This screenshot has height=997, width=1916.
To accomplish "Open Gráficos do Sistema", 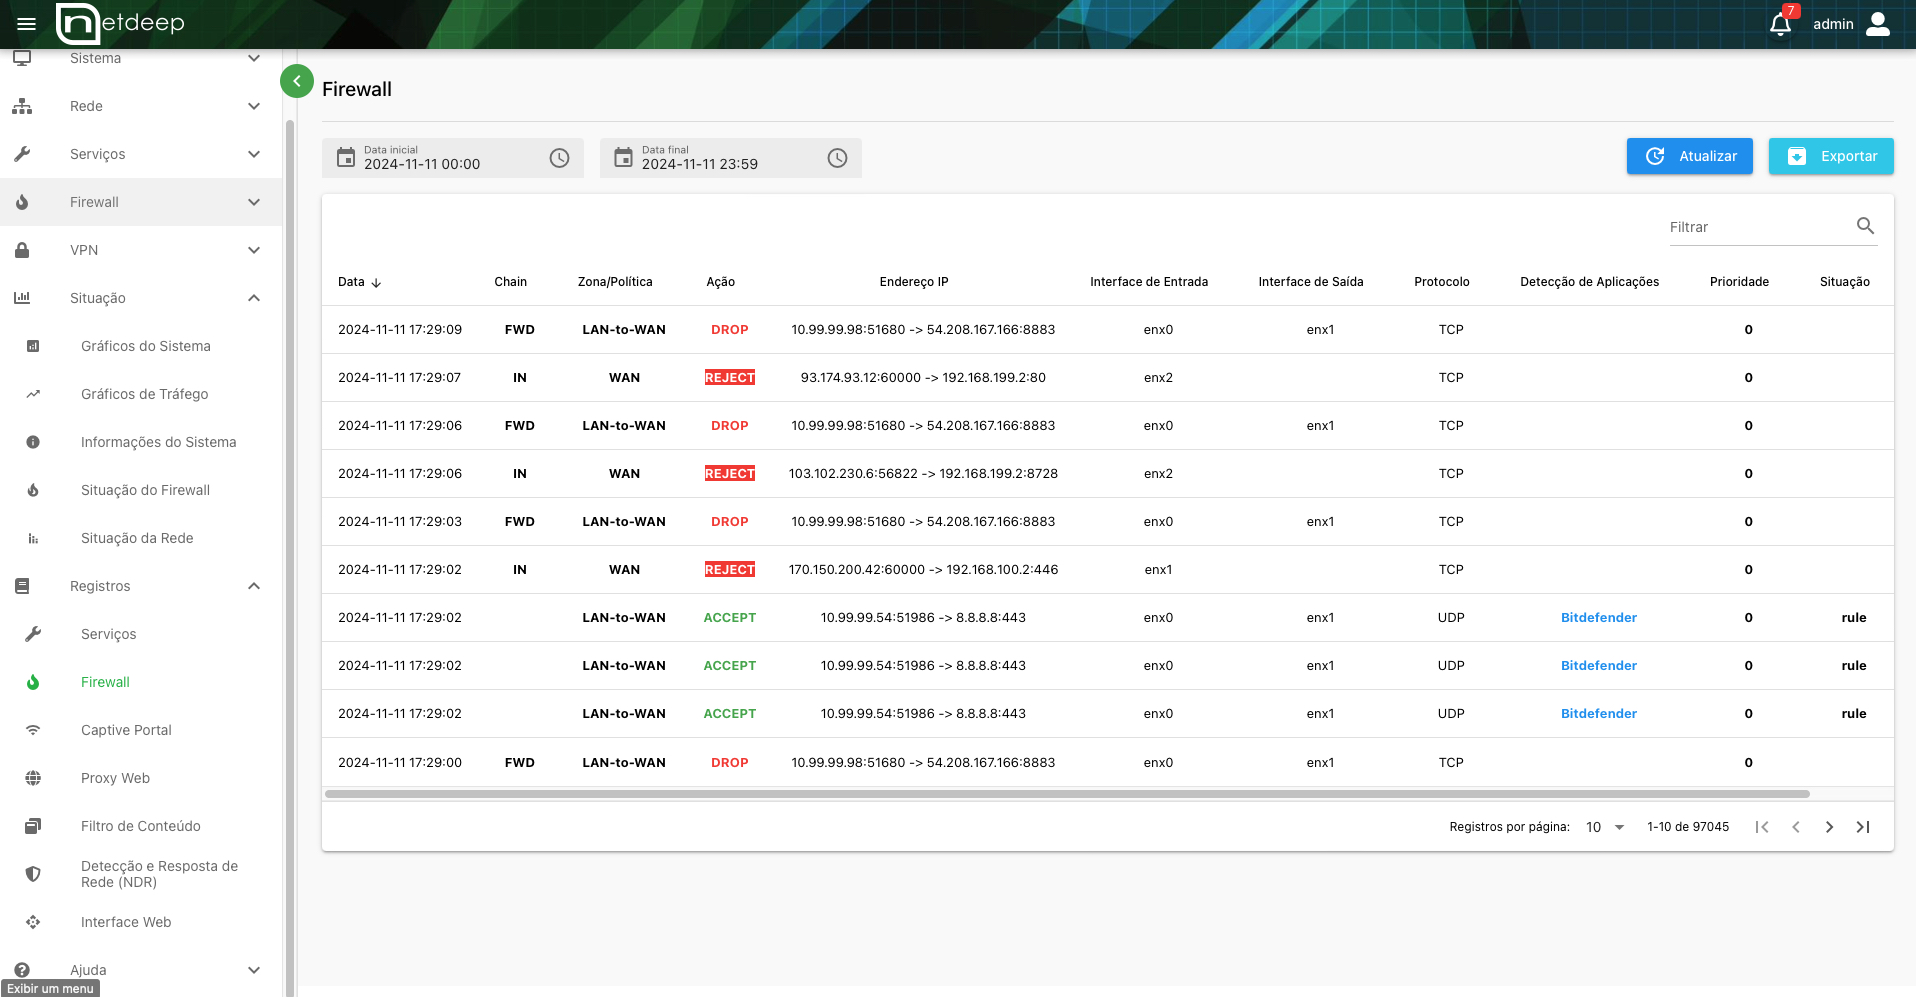I will [x=146, y=346].
